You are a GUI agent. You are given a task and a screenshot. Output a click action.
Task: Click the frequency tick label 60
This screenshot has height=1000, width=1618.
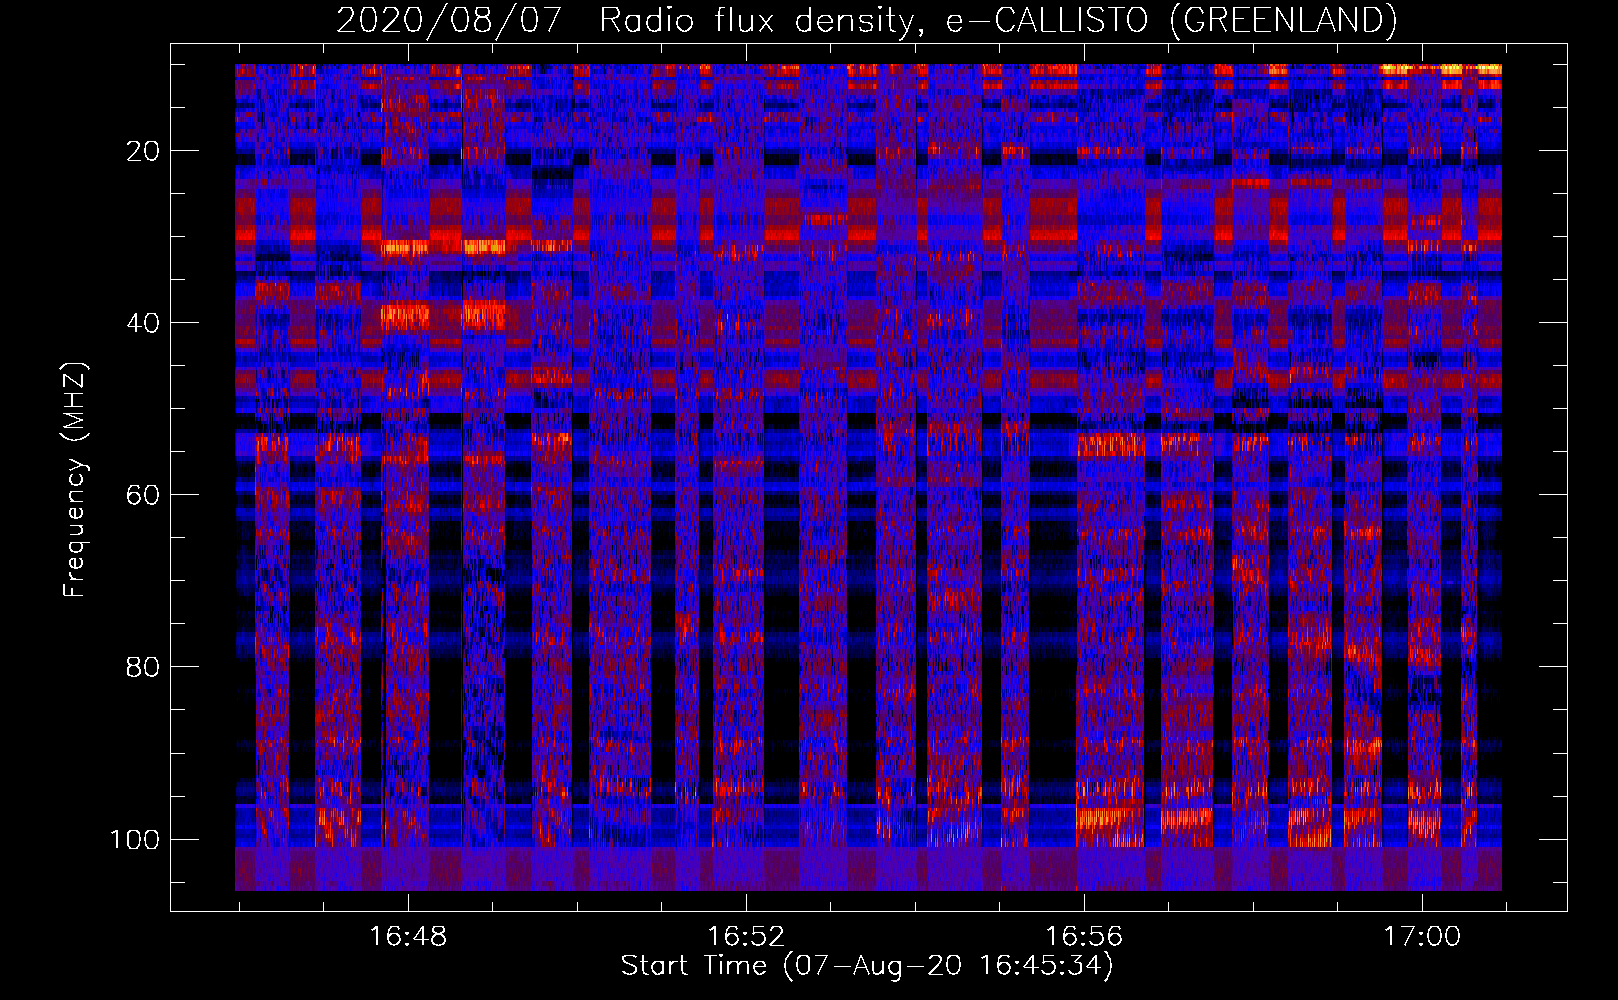[x=143, y=495]
